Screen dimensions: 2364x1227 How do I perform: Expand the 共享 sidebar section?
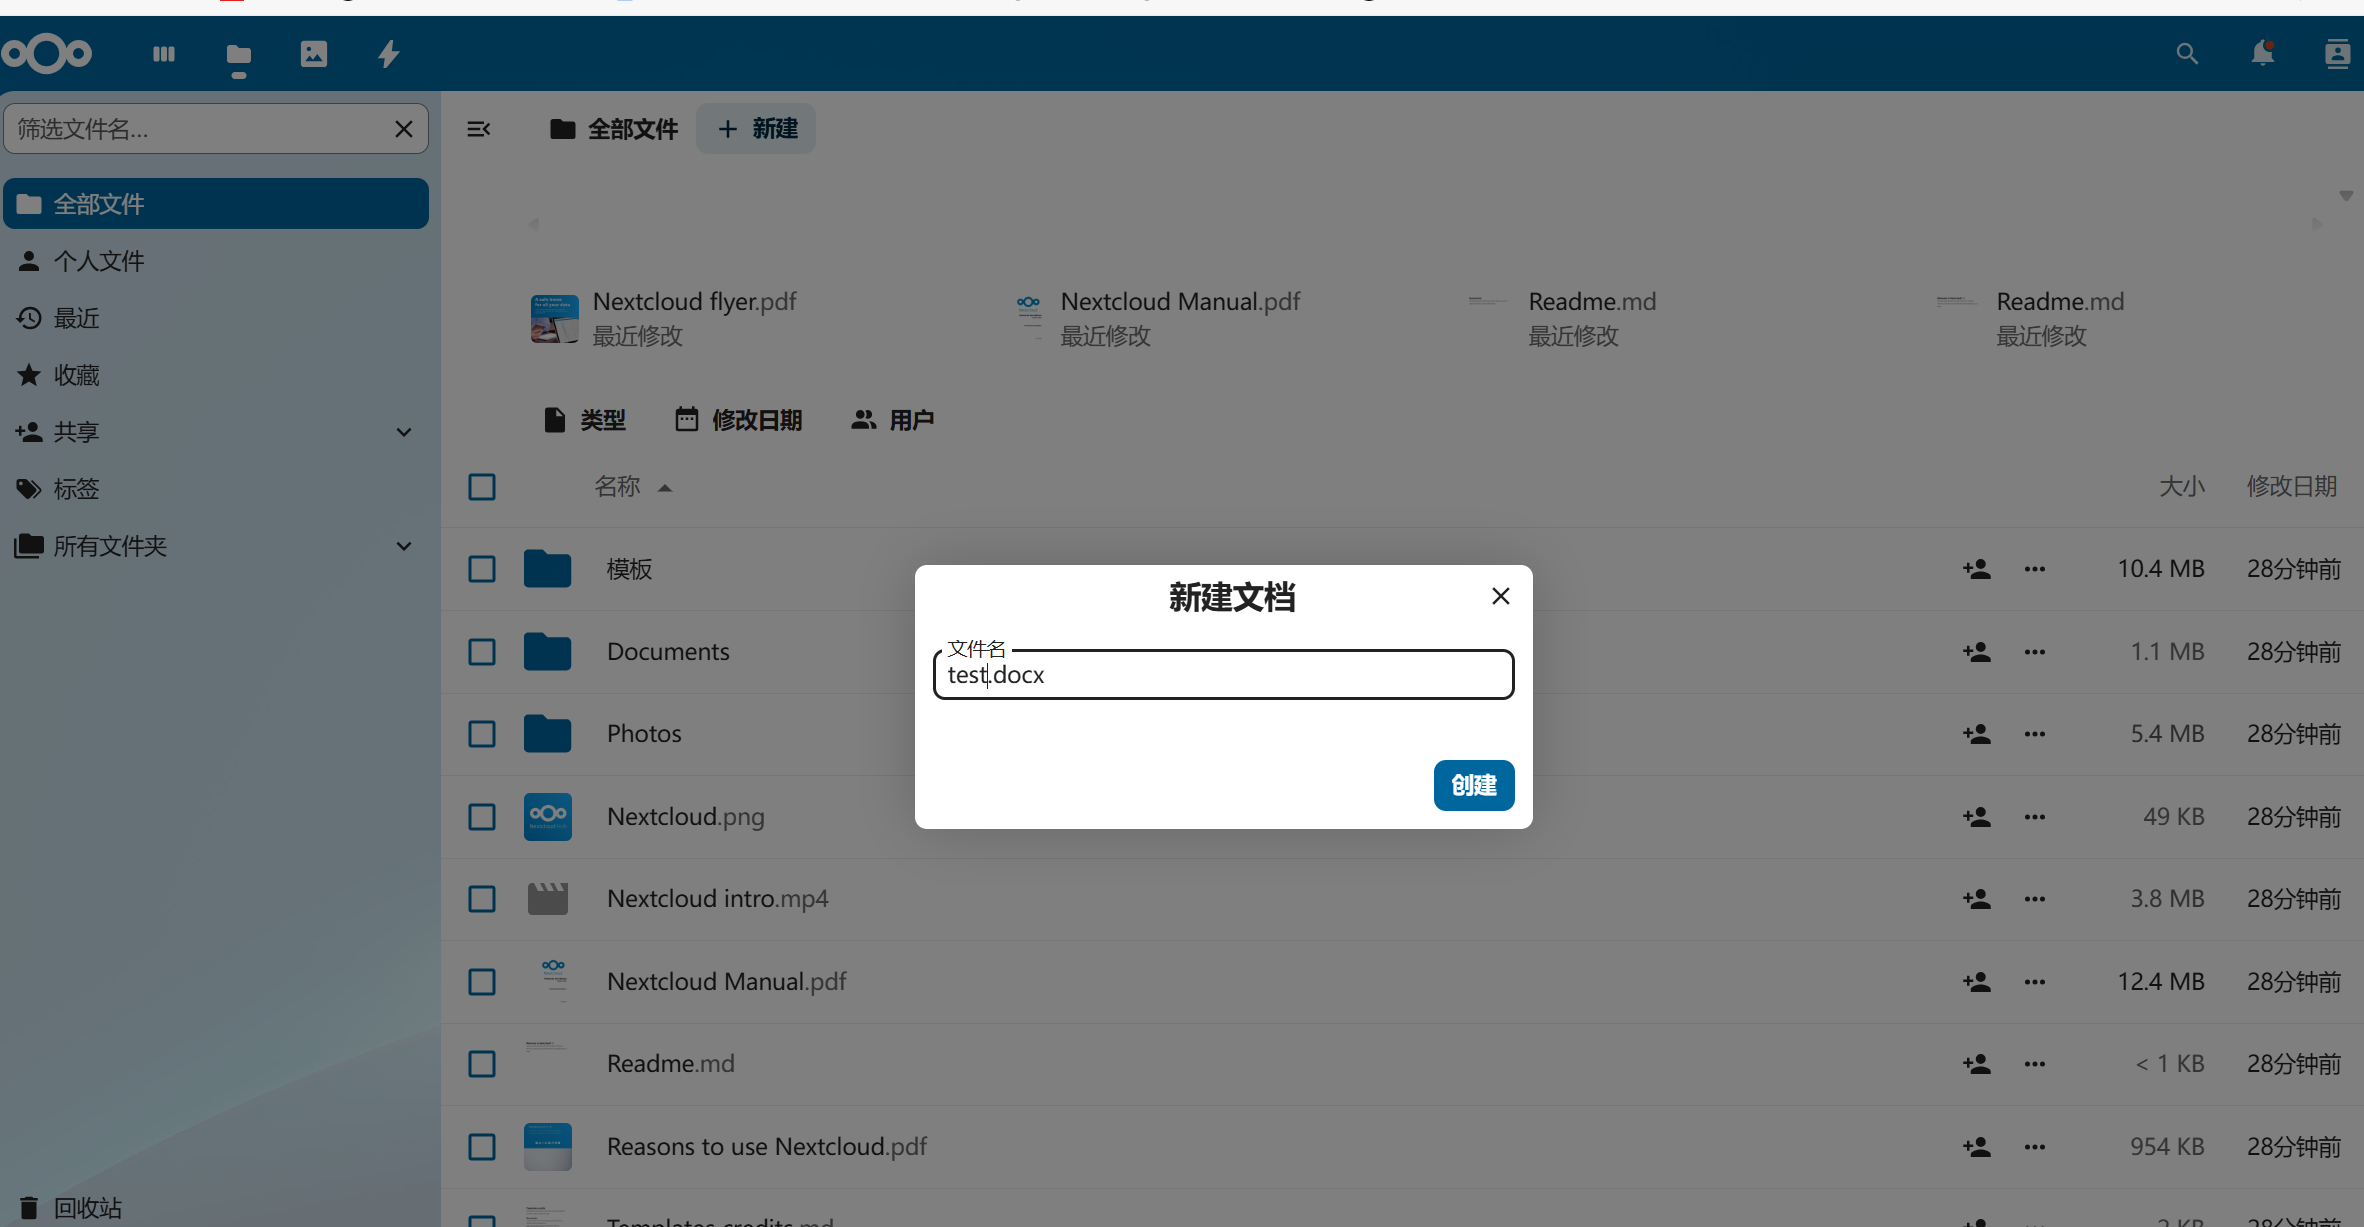point(404,432)
